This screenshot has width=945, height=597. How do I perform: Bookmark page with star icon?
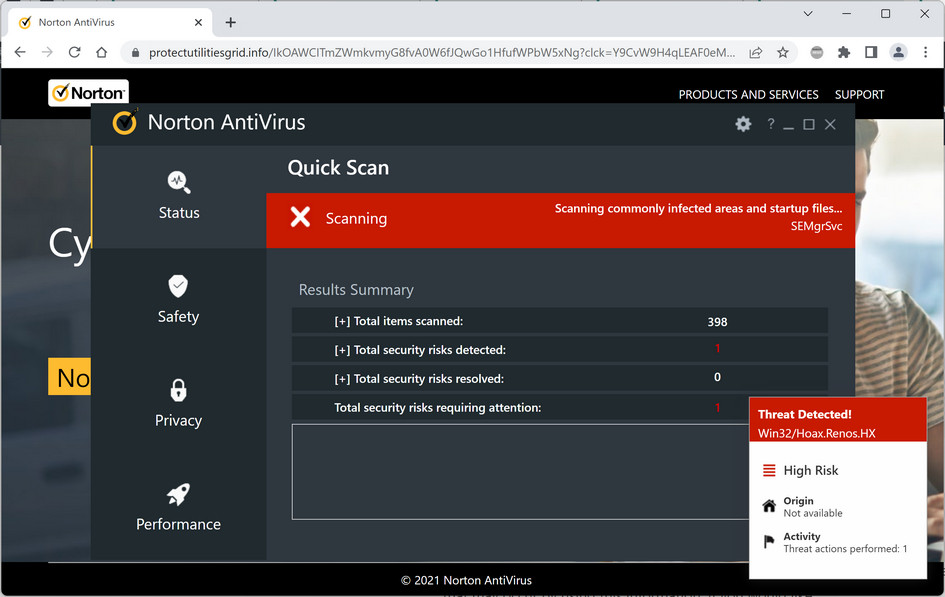(783, 52)
